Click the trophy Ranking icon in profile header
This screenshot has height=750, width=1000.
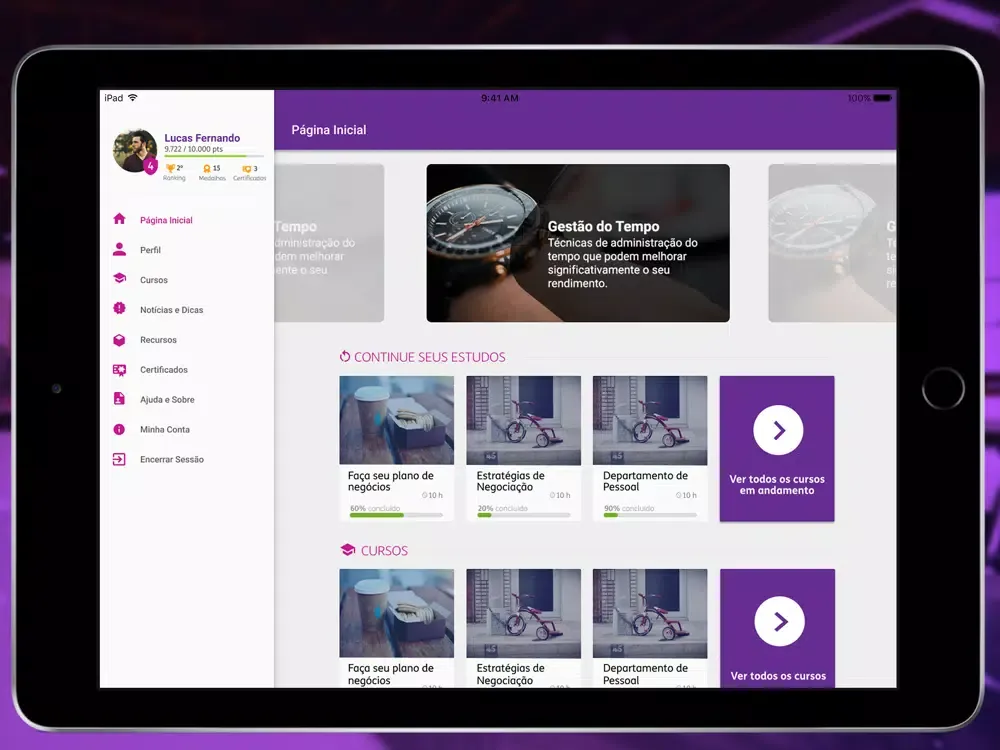pyautogui.click(x=170, y=168)
